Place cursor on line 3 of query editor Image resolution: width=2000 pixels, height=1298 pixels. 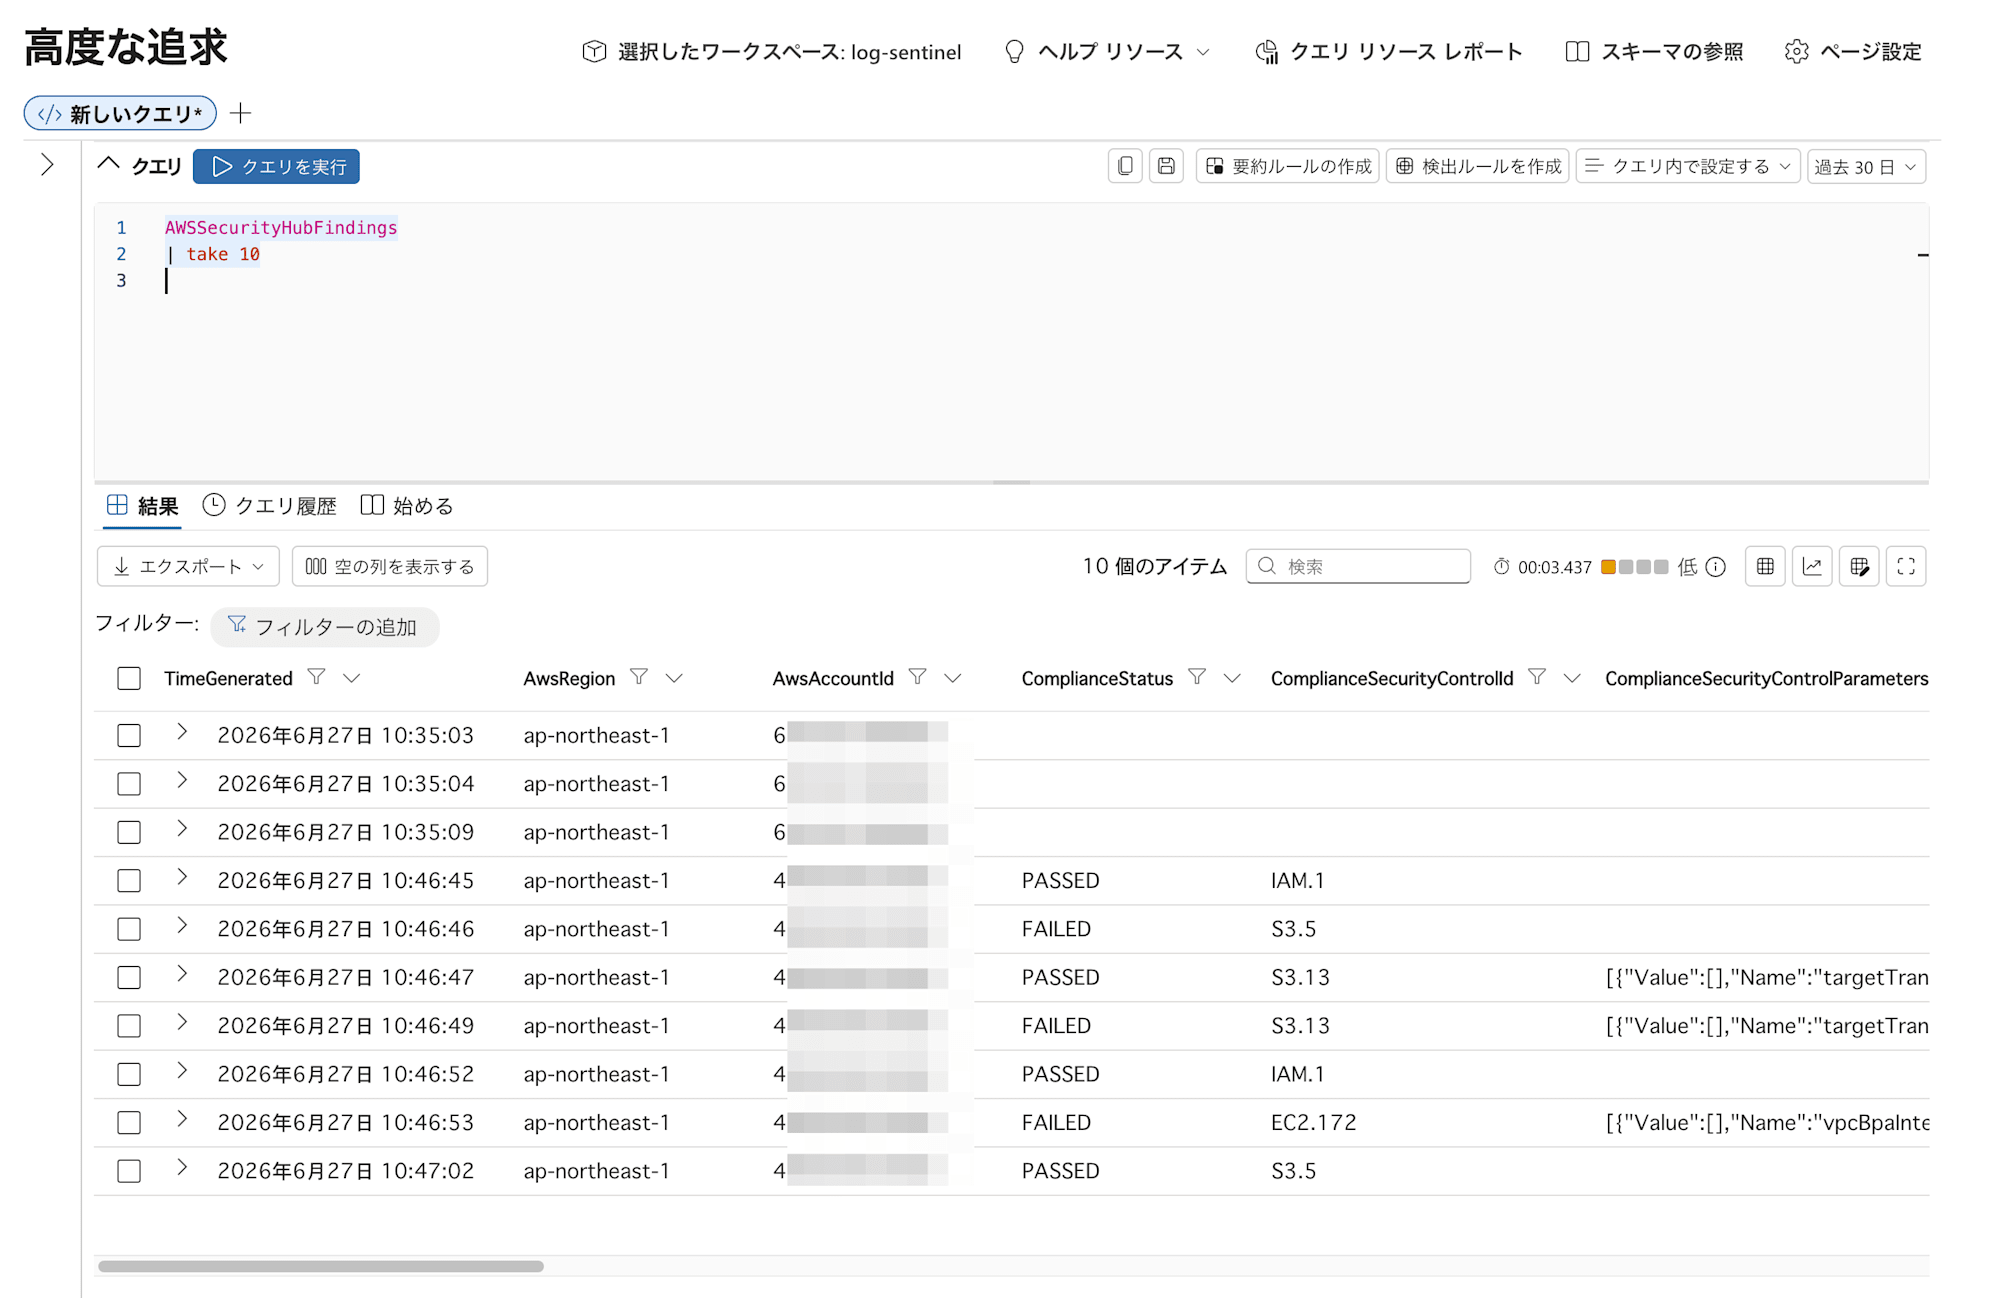pos(167,281)
